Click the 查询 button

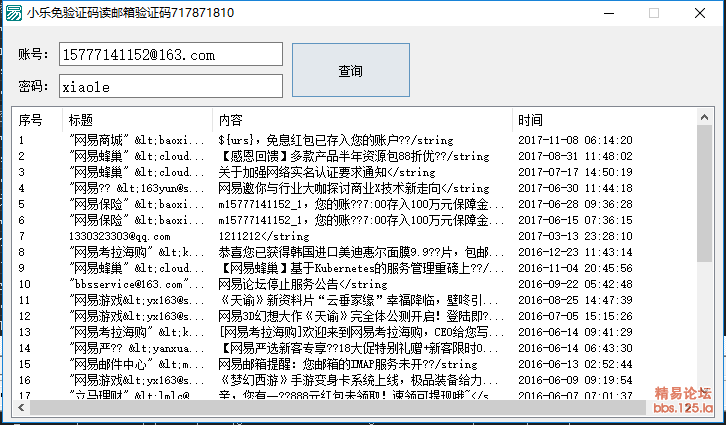click(350, 71)
